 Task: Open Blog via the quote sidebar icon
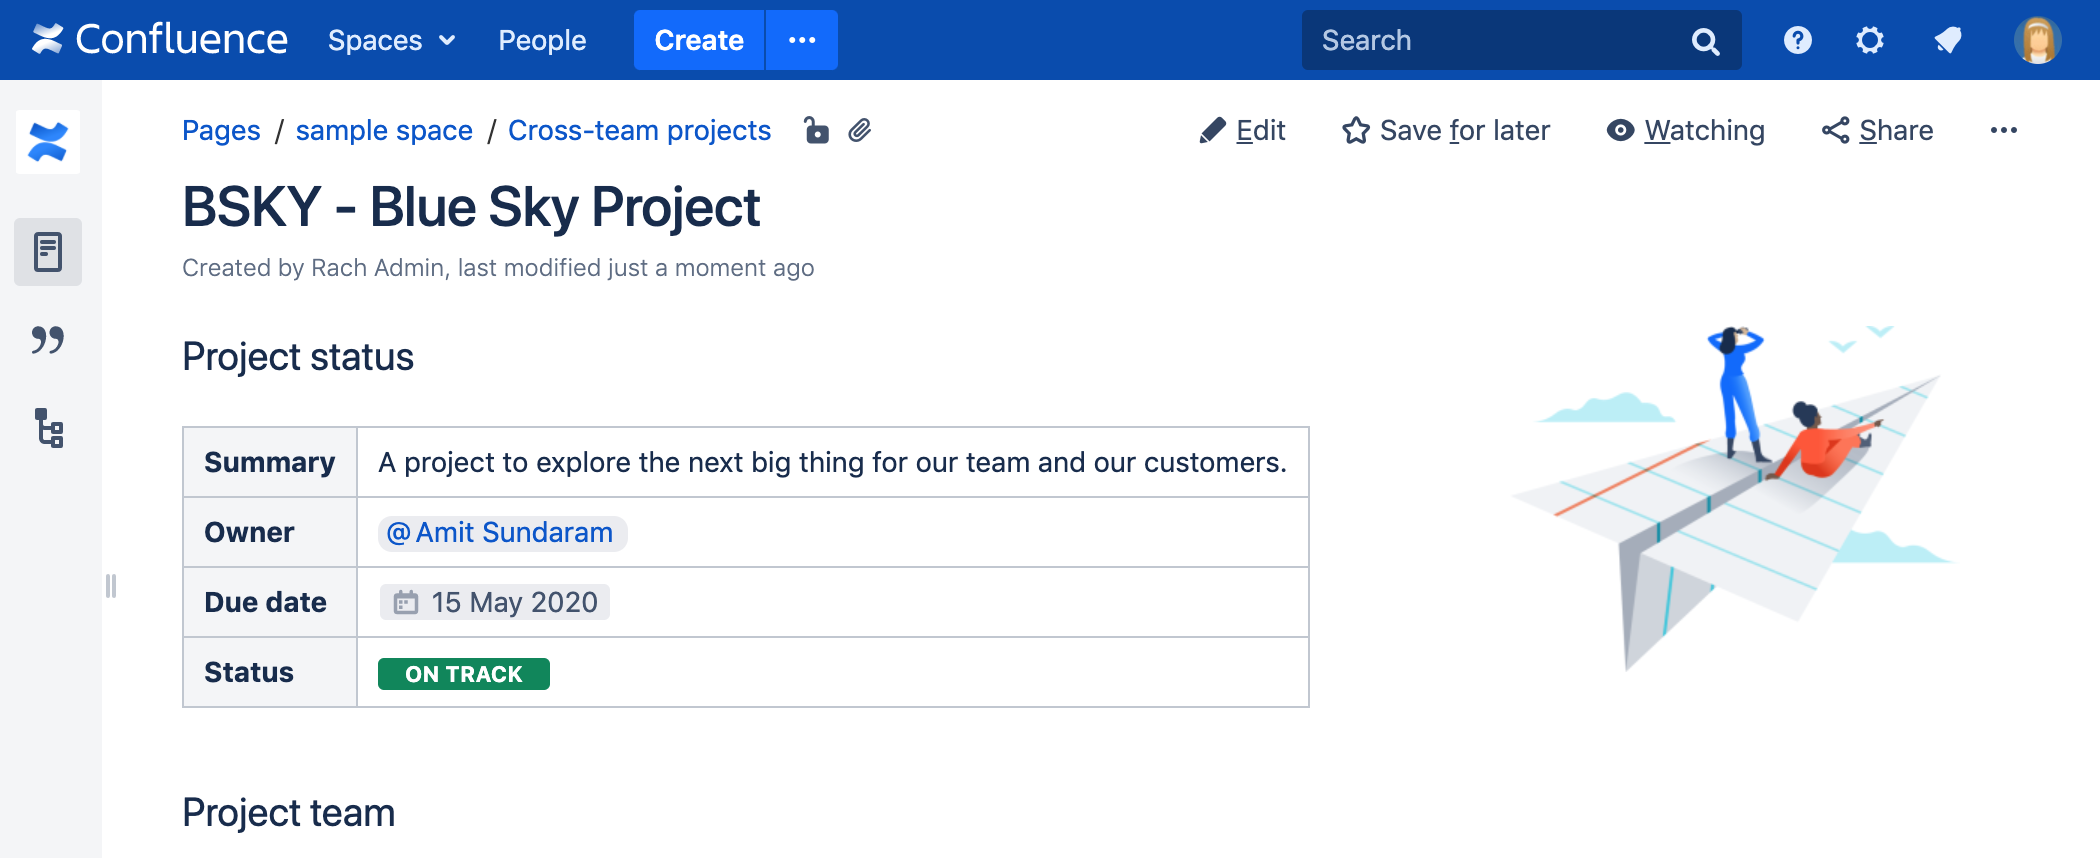click(48, 340)
